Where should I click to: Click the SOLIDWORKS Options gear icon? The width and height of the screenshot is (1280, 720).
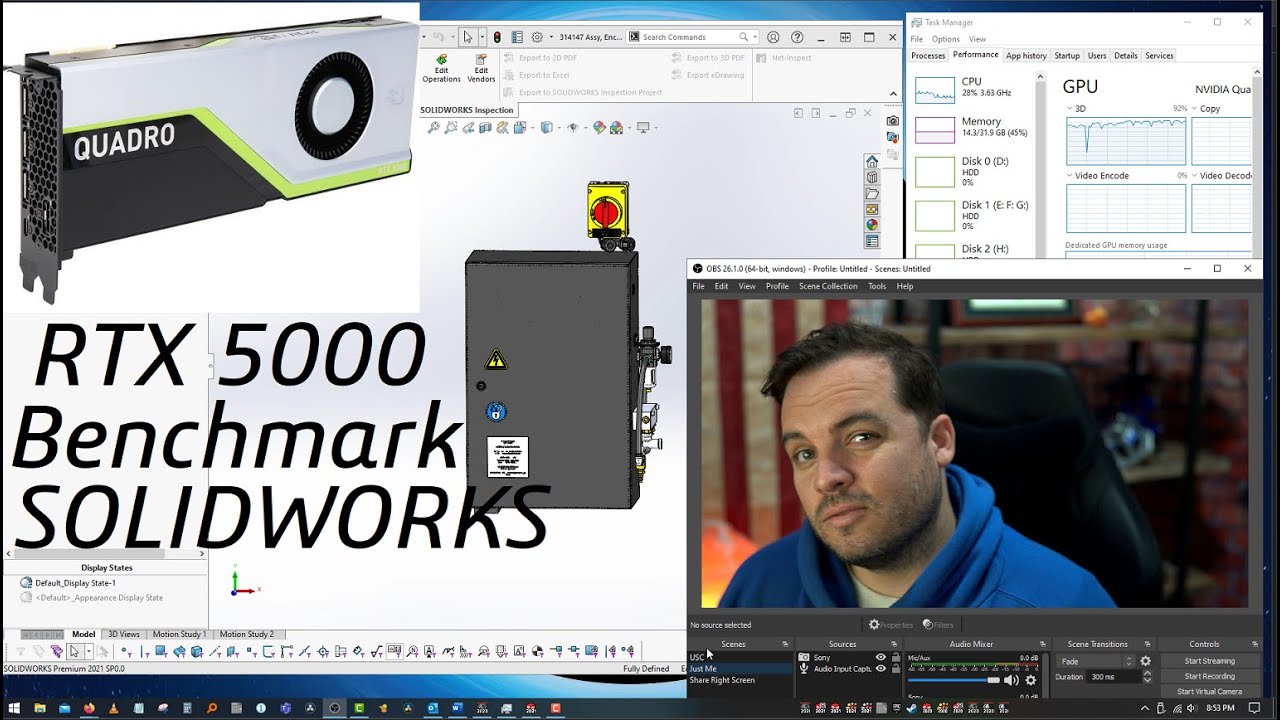(537, 37)
